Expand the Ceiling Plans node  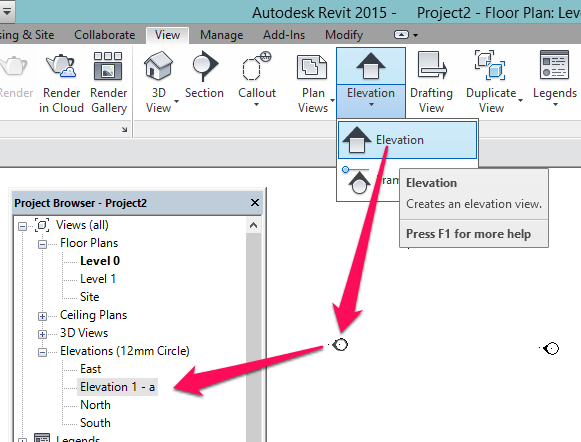[42, 316]
